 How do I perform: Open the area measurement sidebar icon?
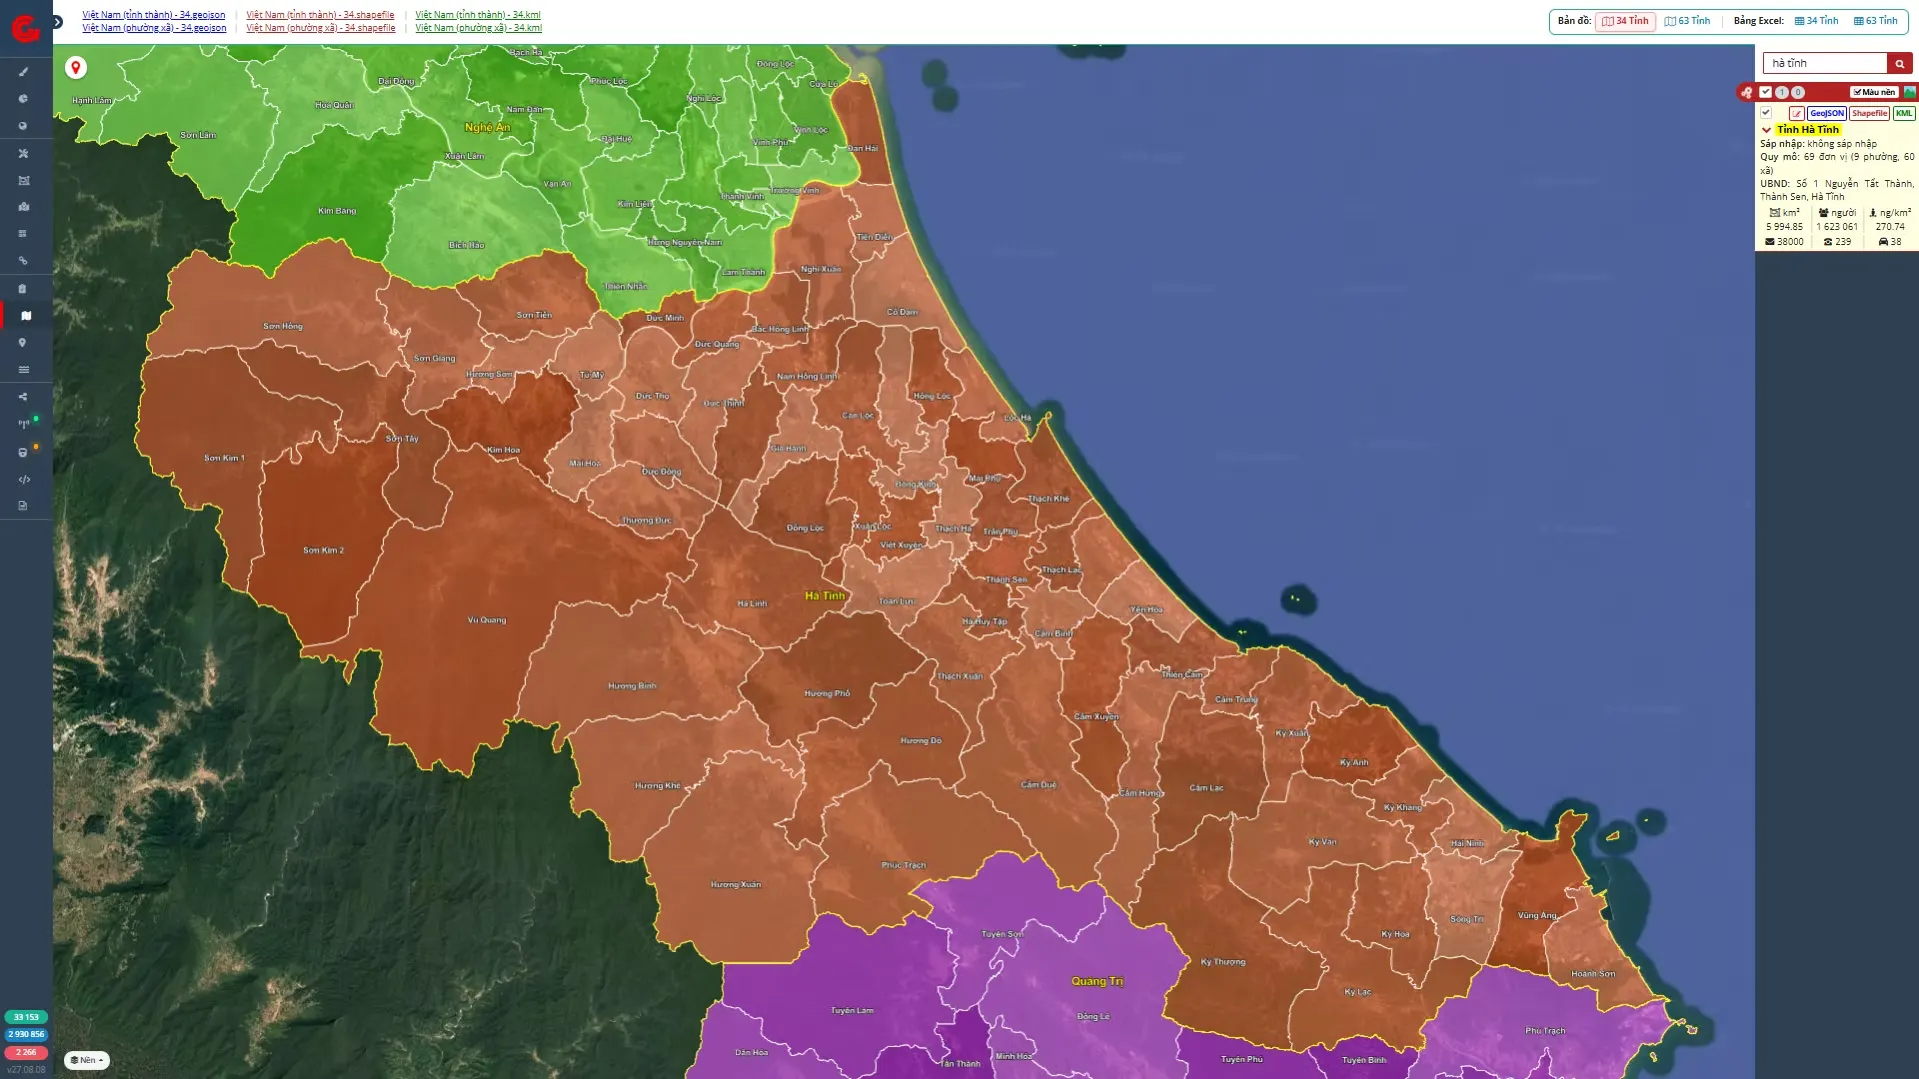[23, 181]
